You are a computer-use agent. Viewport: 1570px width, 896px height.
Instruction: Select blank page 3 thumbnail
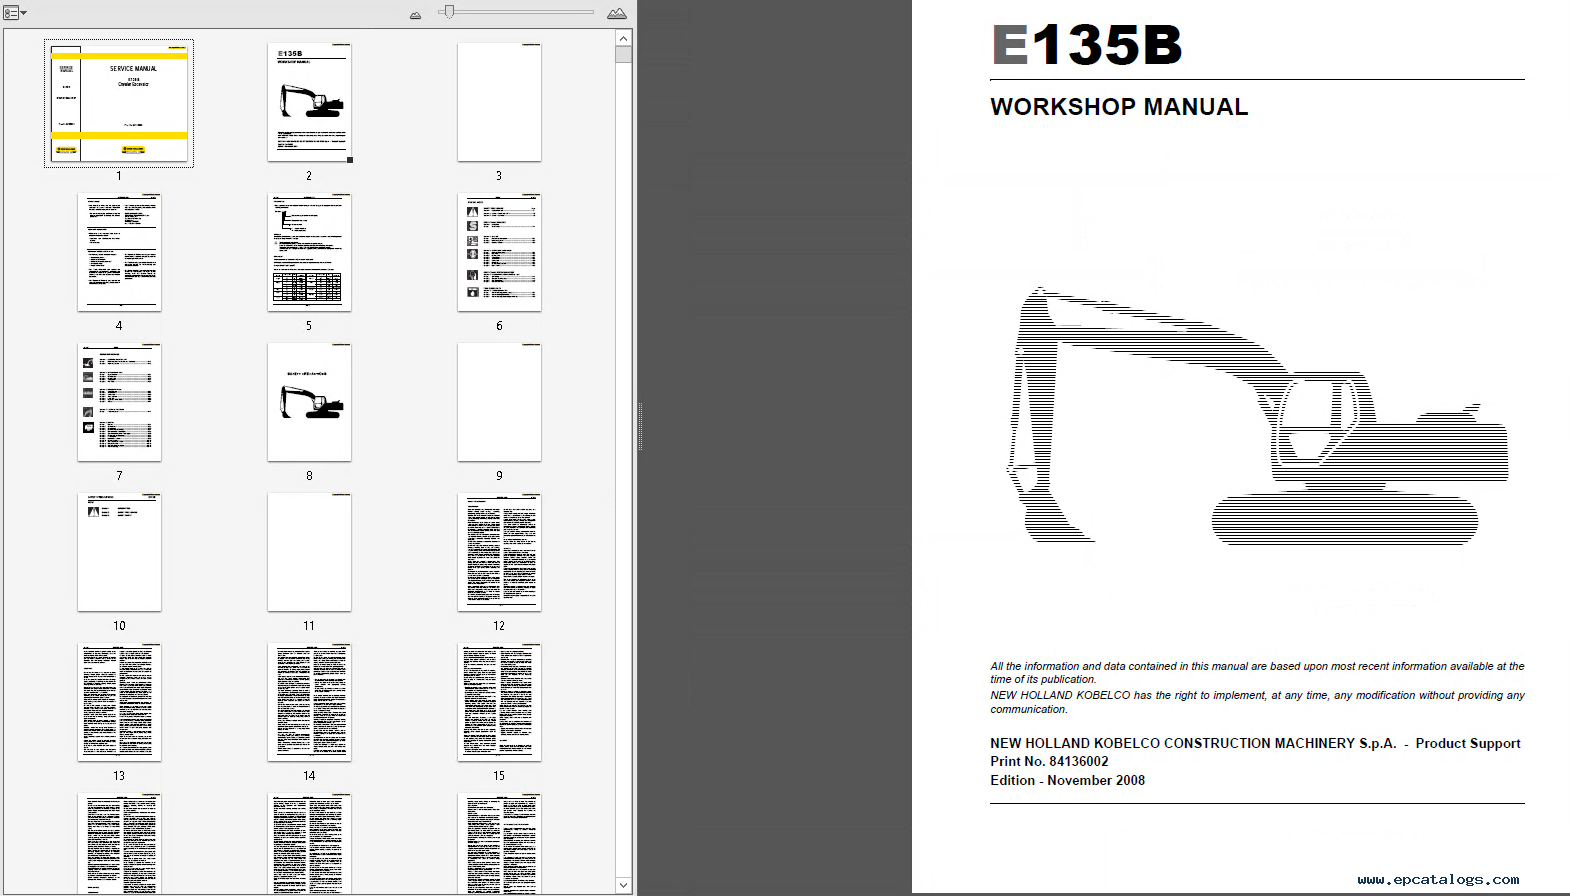(x=499, y=102)
